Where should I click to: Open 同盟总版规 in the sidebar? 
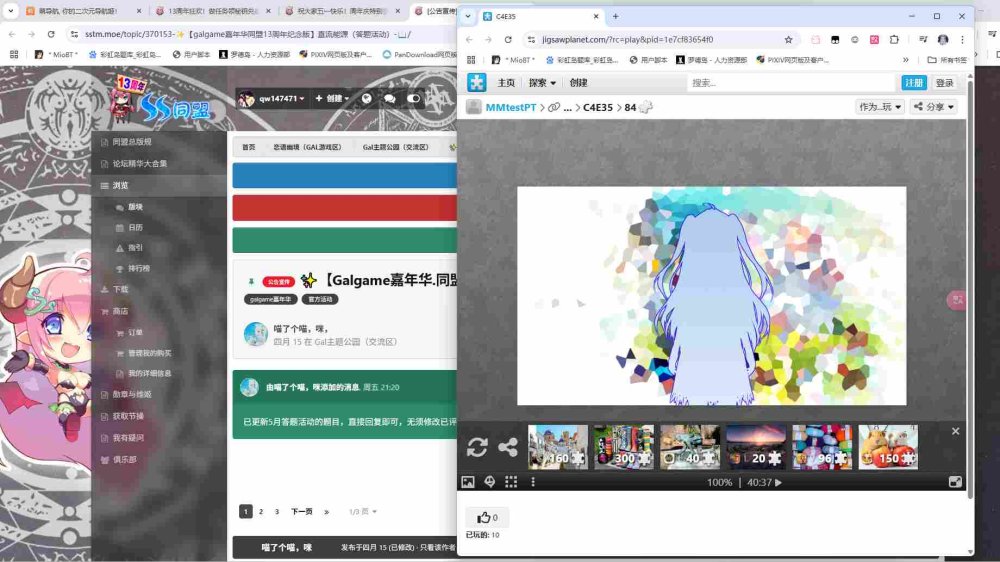(x=131, y=142)
